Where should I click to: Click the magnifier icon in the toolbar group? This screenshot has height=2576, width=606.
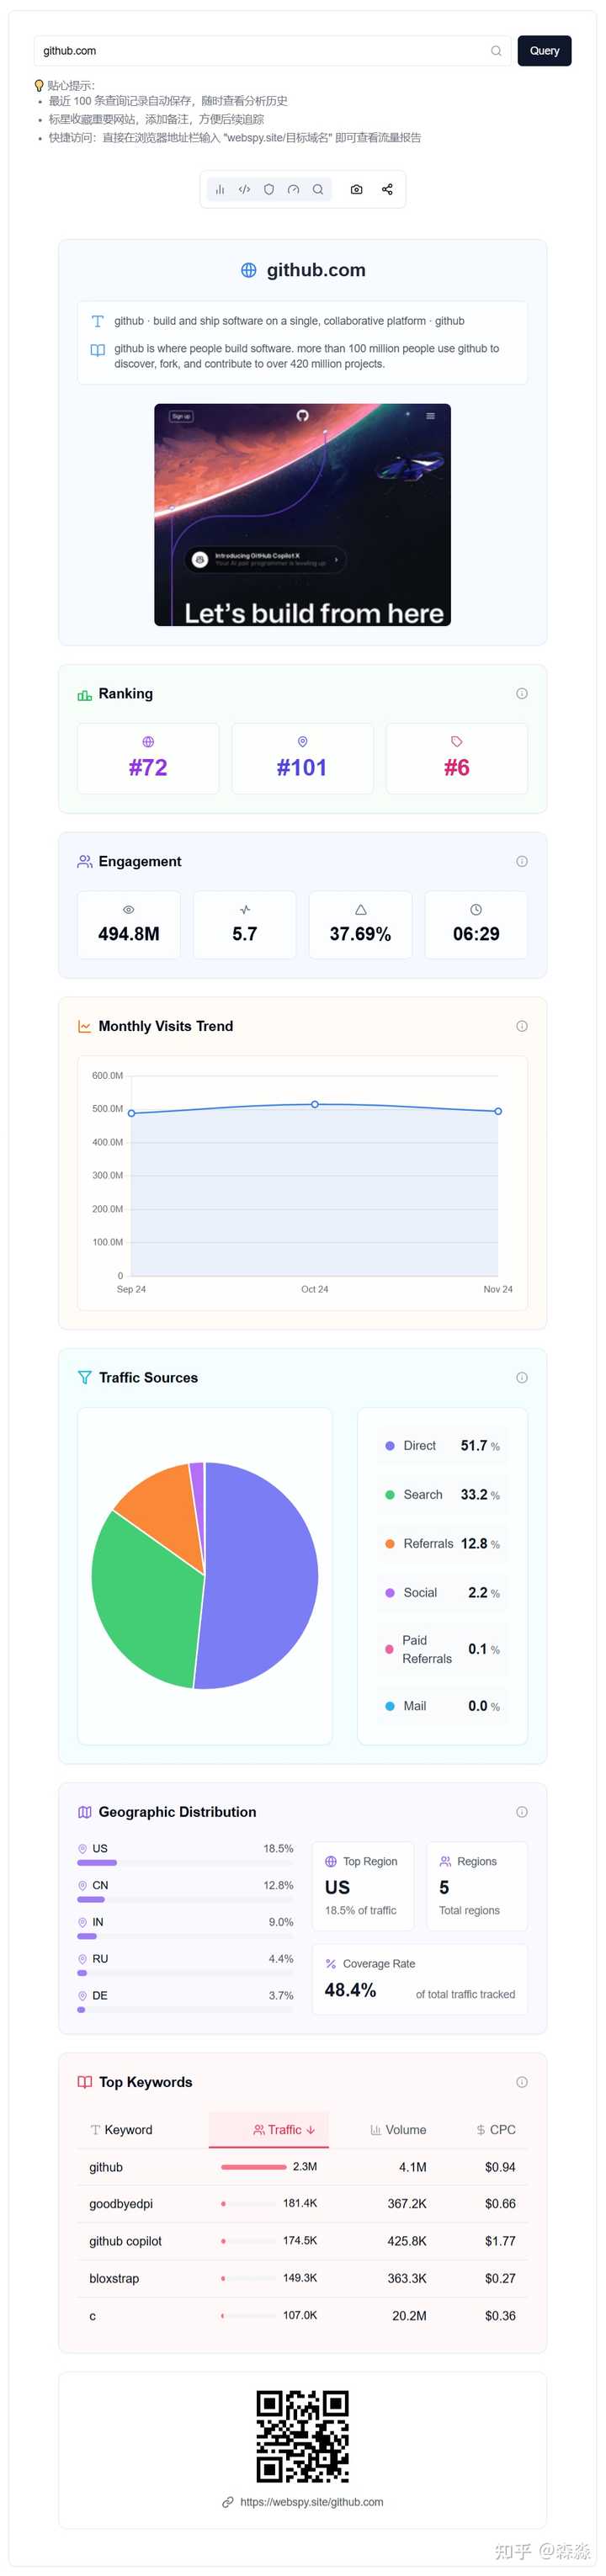tap(318, 190)
